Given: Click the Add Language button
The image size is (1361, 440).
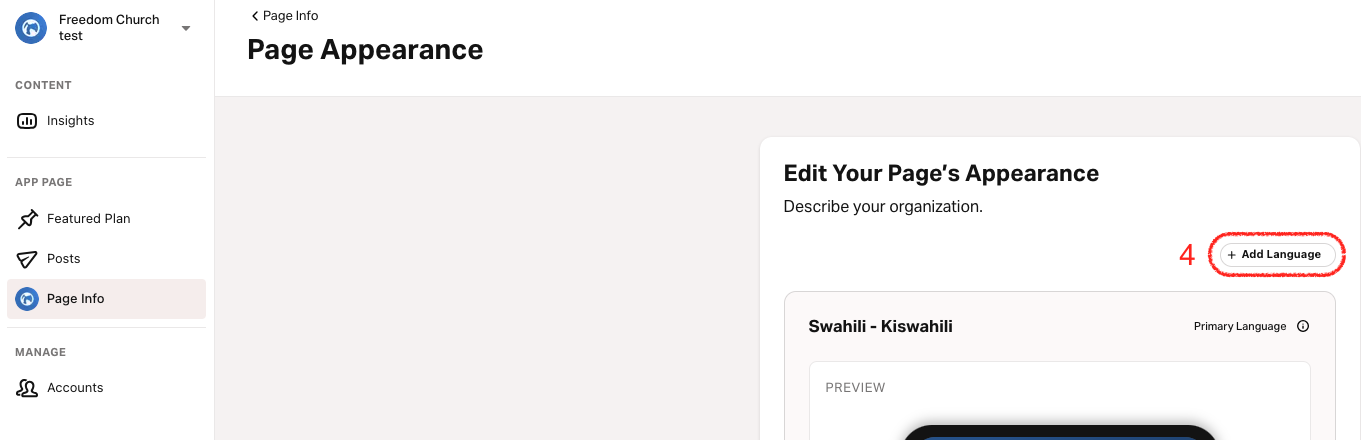Looking at the screenshot, I should coord(1277,255).
